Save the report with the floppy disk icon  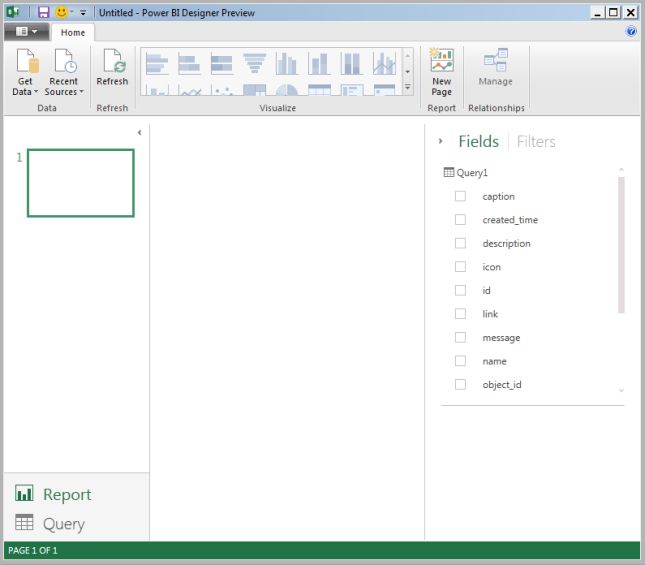44,12
